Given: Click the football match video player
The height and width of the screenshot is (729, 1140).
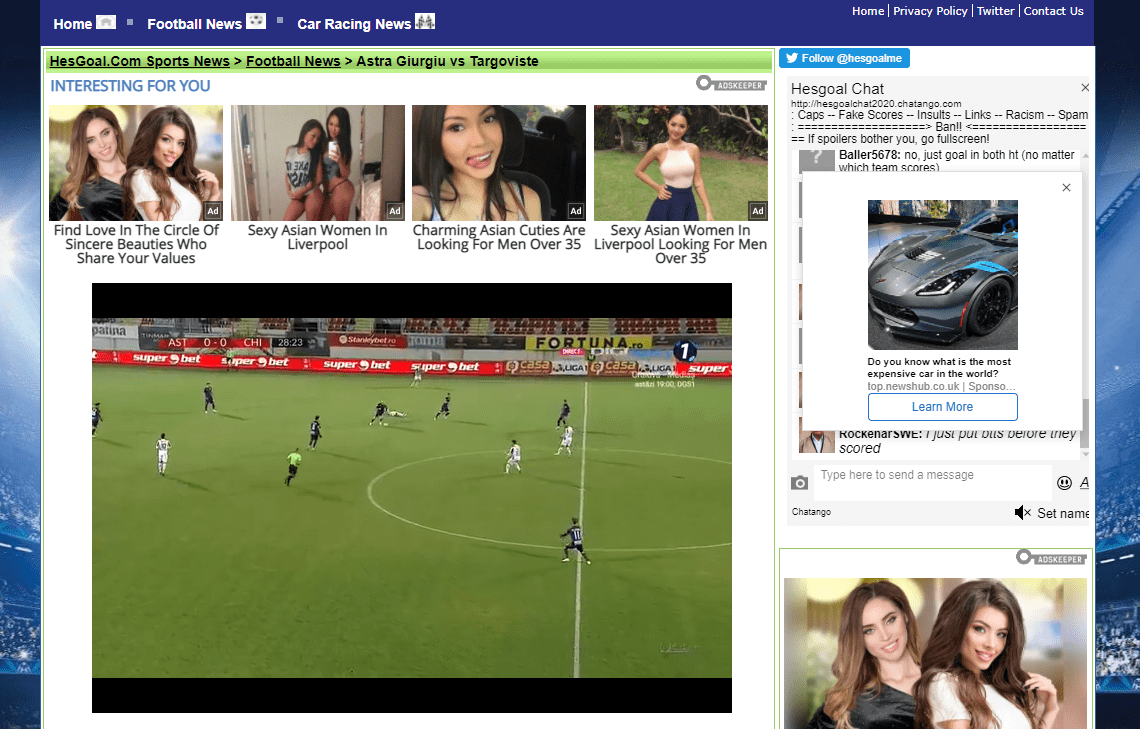Looking at the screenshot, I should point(411,497).
